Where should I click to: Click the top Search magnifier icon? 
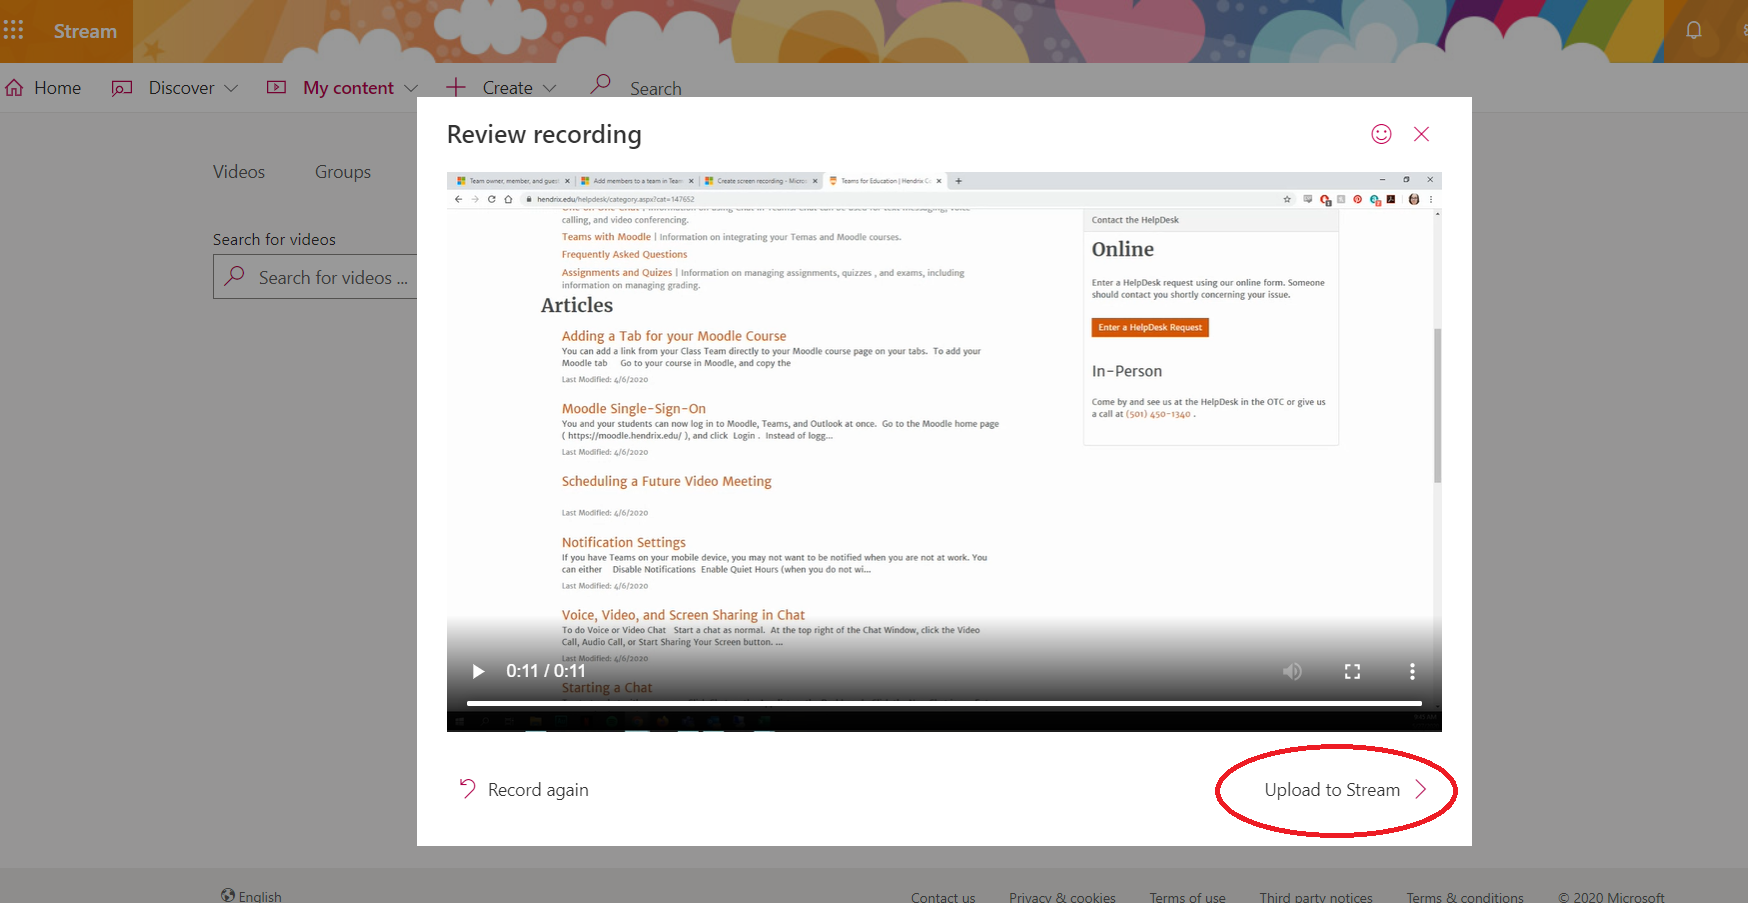click(x=600, y=84)
